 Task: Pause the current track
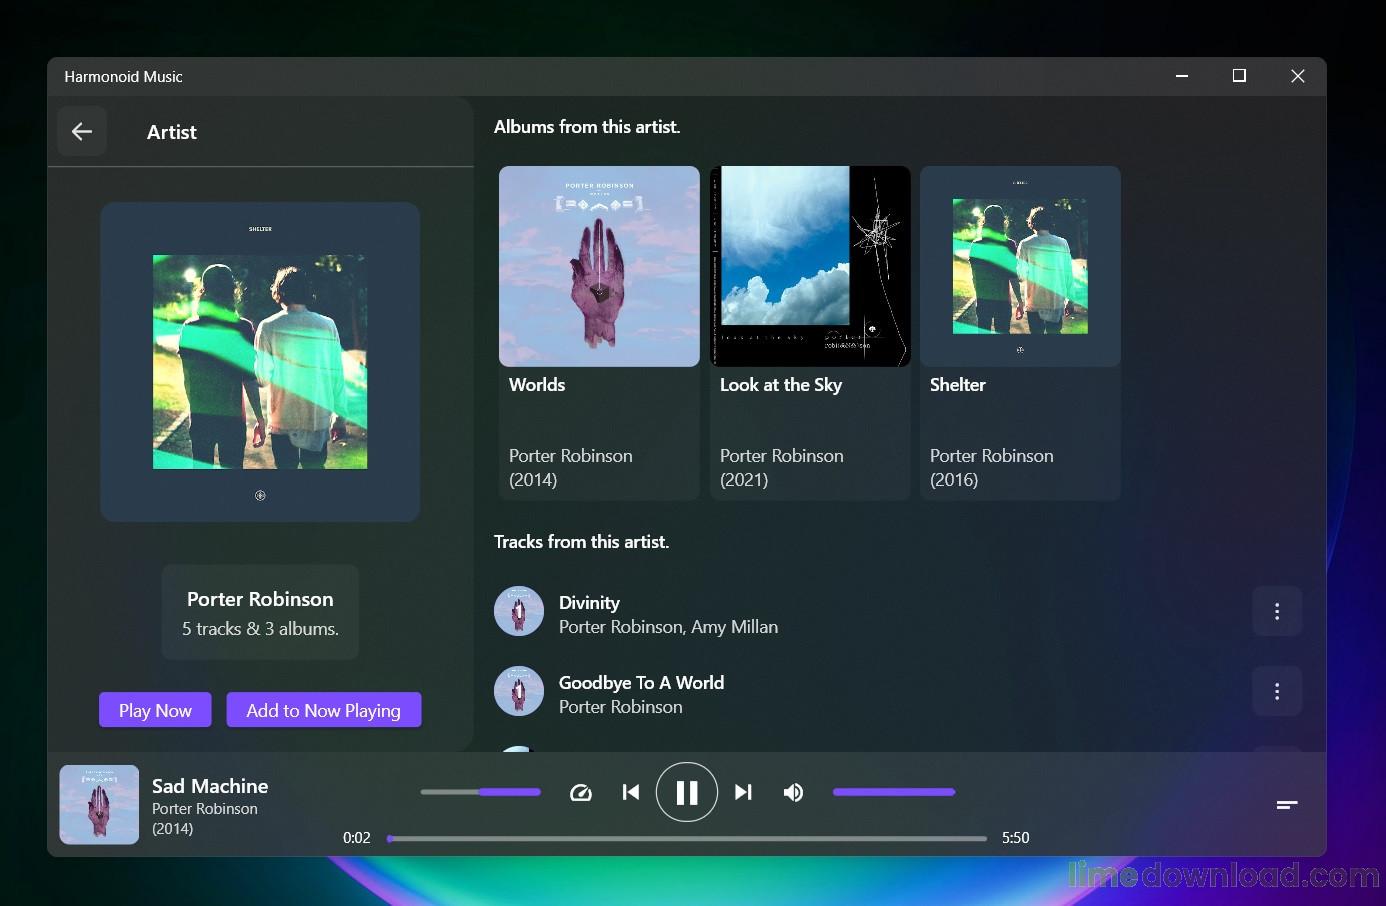pyautogui.click(x=686, y=792)
